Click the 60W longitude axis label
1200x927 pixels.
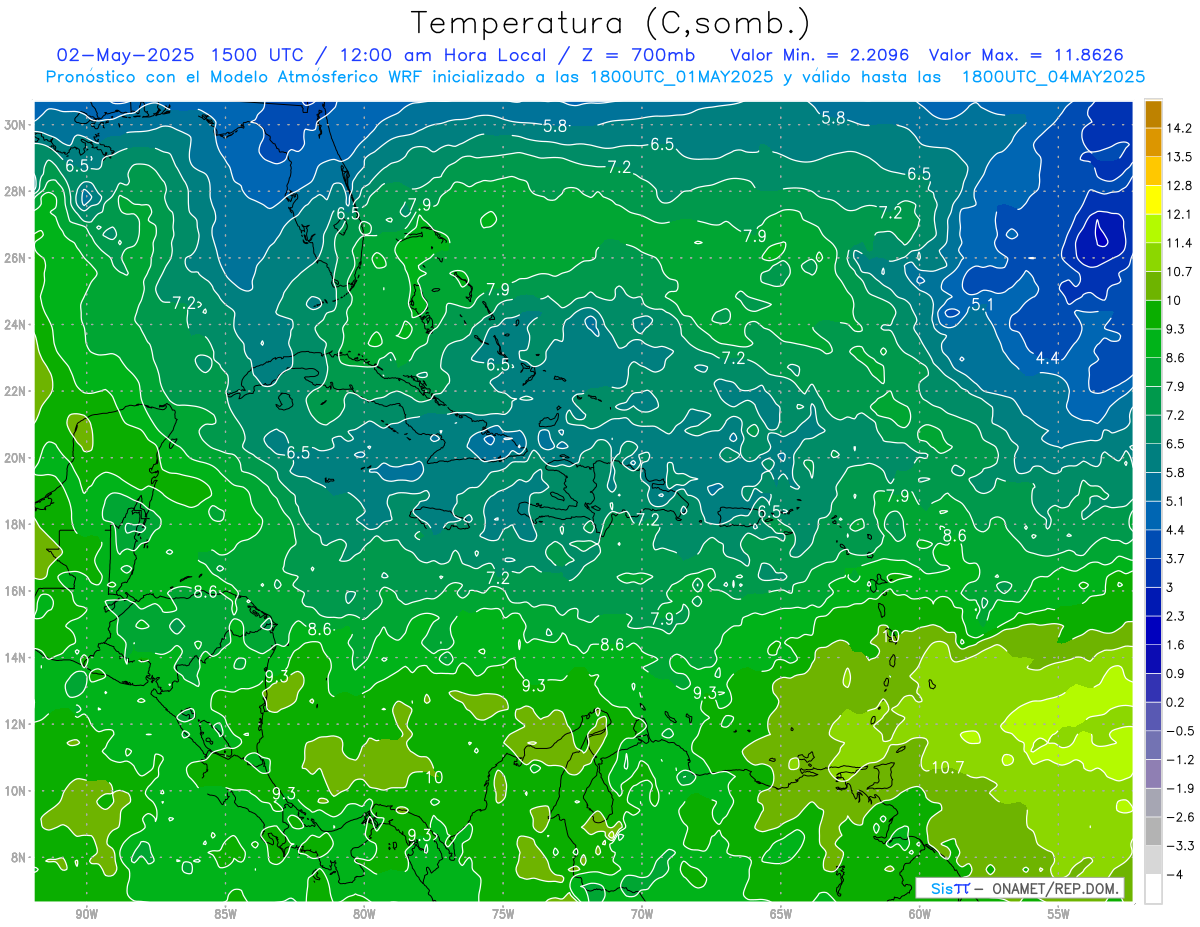(x=920, y=914)
